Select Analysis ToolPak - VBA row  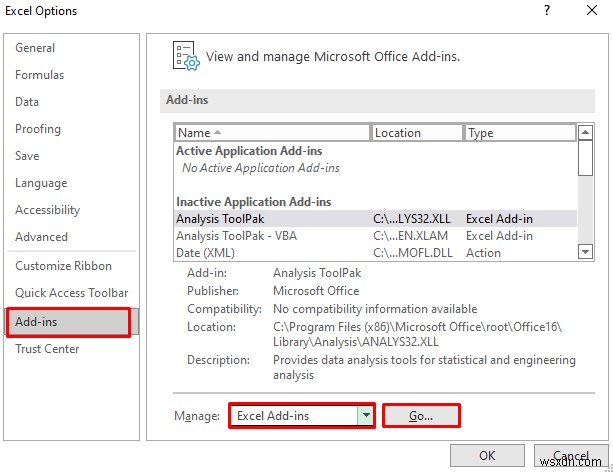pyautogui.click(x=376, y=236)
